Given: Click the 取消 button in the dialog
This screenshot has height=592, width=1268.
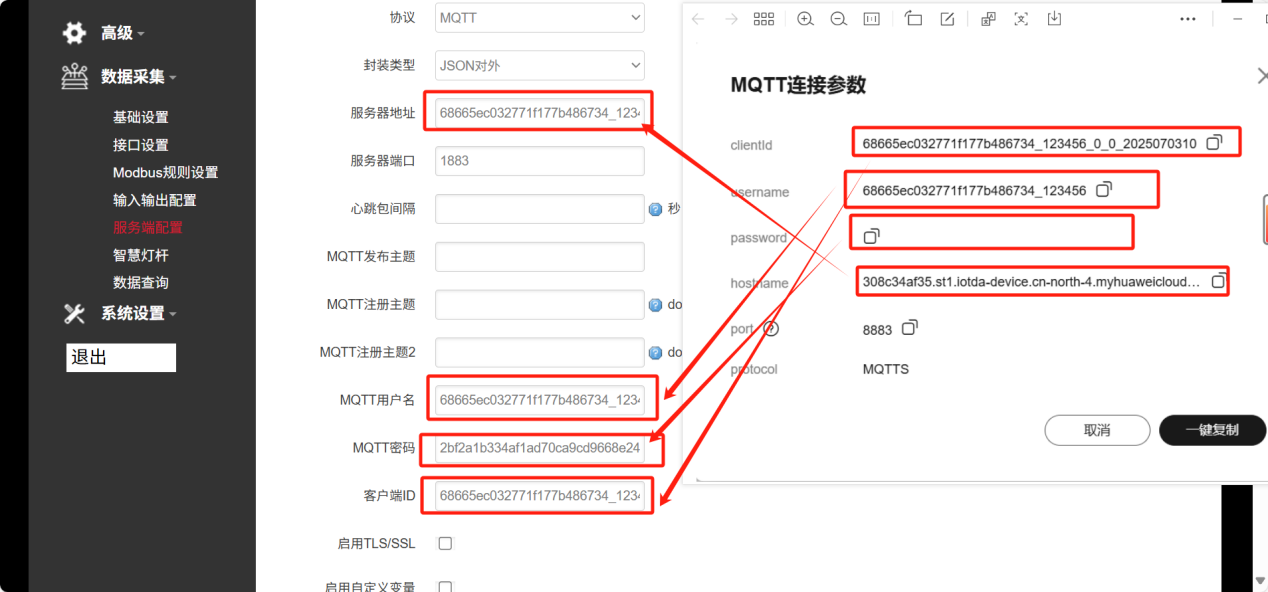Looking at the screenshot, I should pos(1097,430).
